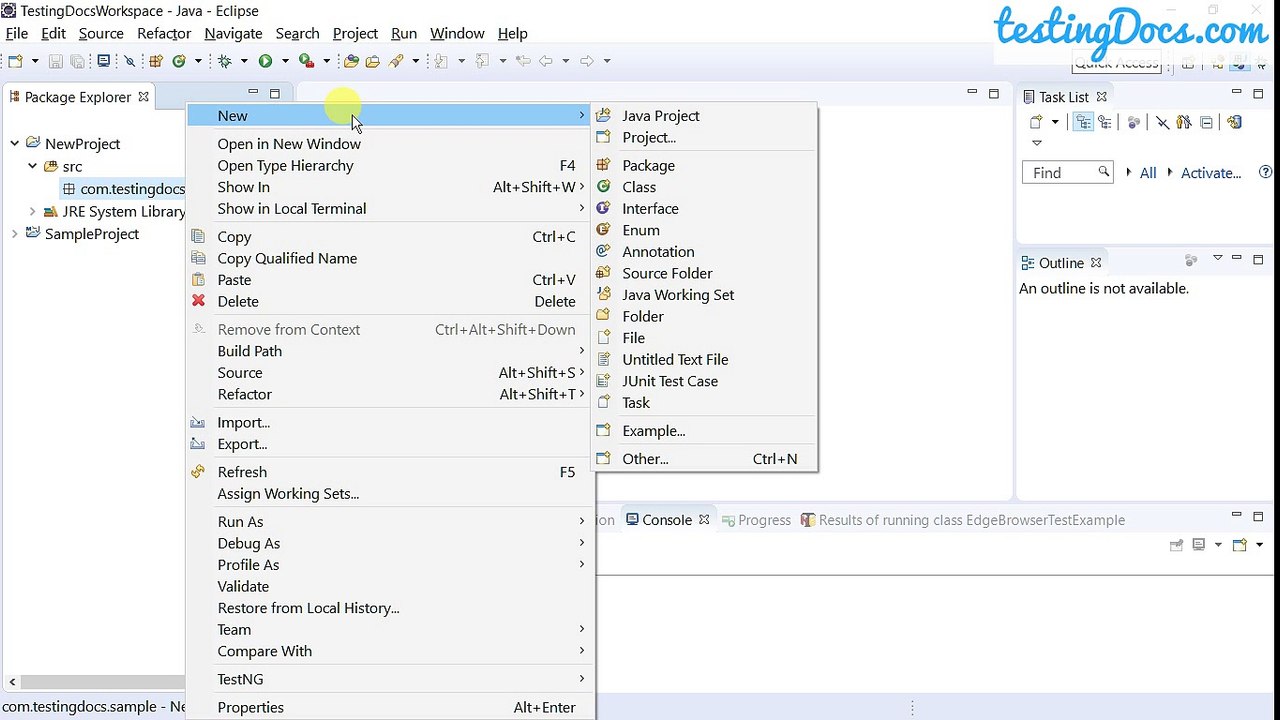This screenshot has height=720, width=1280.
Task: Click Refresh in the context menu
Action: point(389,472)
